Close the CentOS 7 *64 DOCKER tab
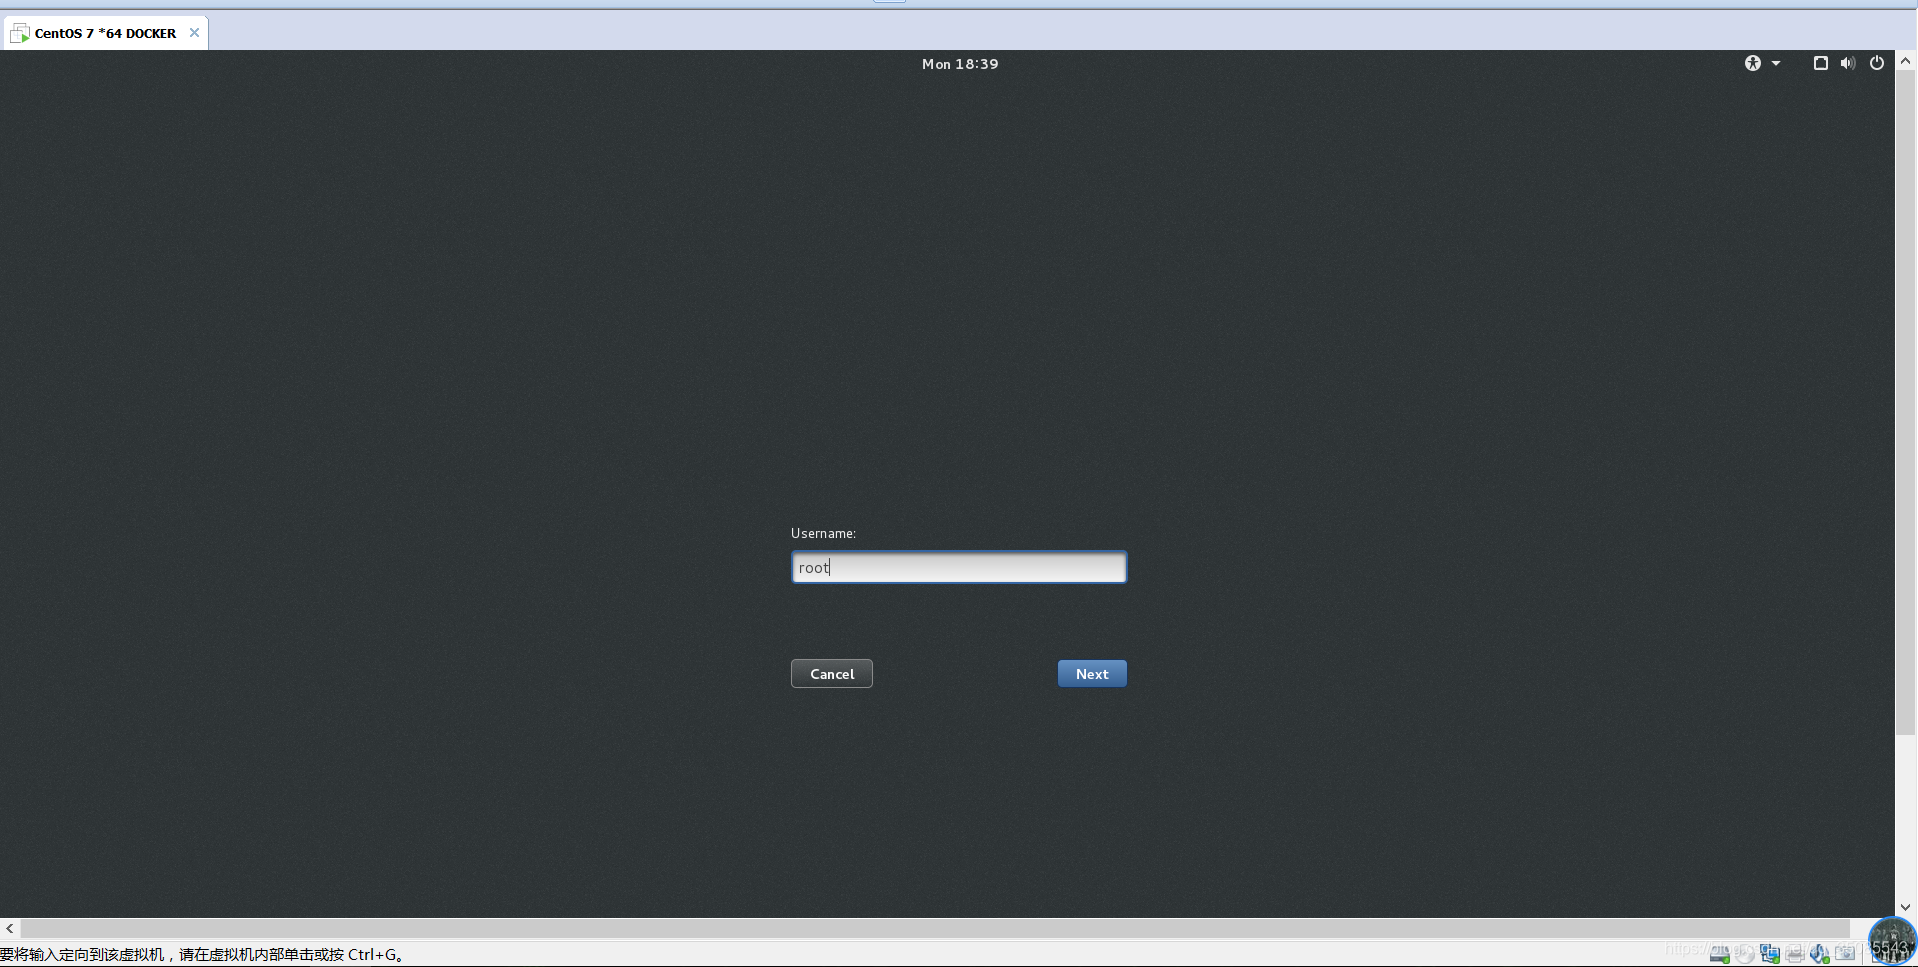 [x=194, y=33]
